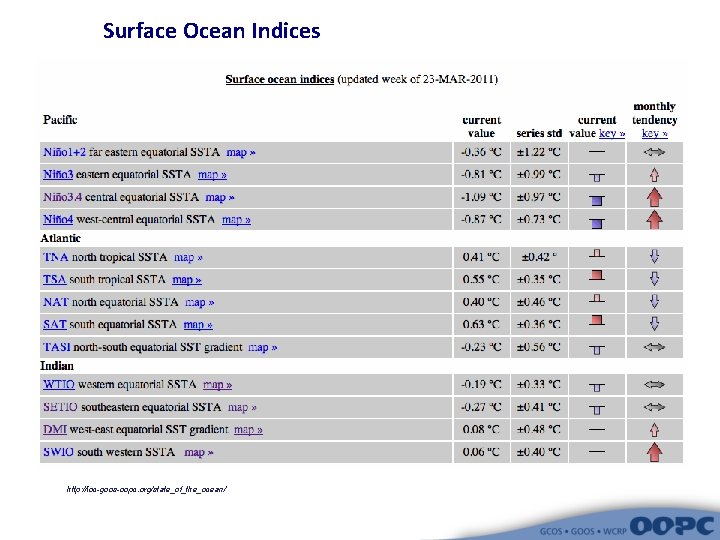720x540 pixels.
Task: Click the NAT down tendency arrow
Action: (x=654, y=301)
